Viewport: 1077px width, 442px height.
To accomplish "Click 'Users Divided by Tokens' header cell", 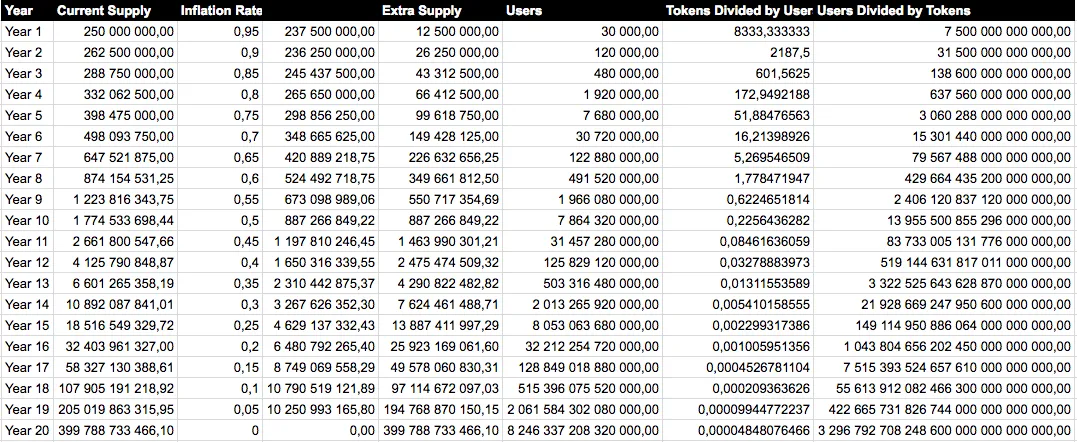I will (944, 11).
